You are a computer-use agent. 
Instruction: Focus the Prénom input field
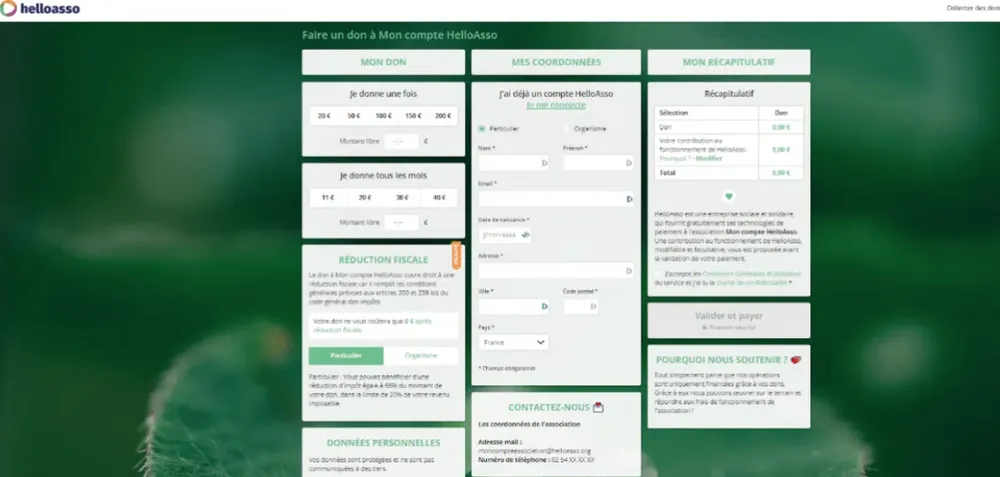[x=598, y=163]
